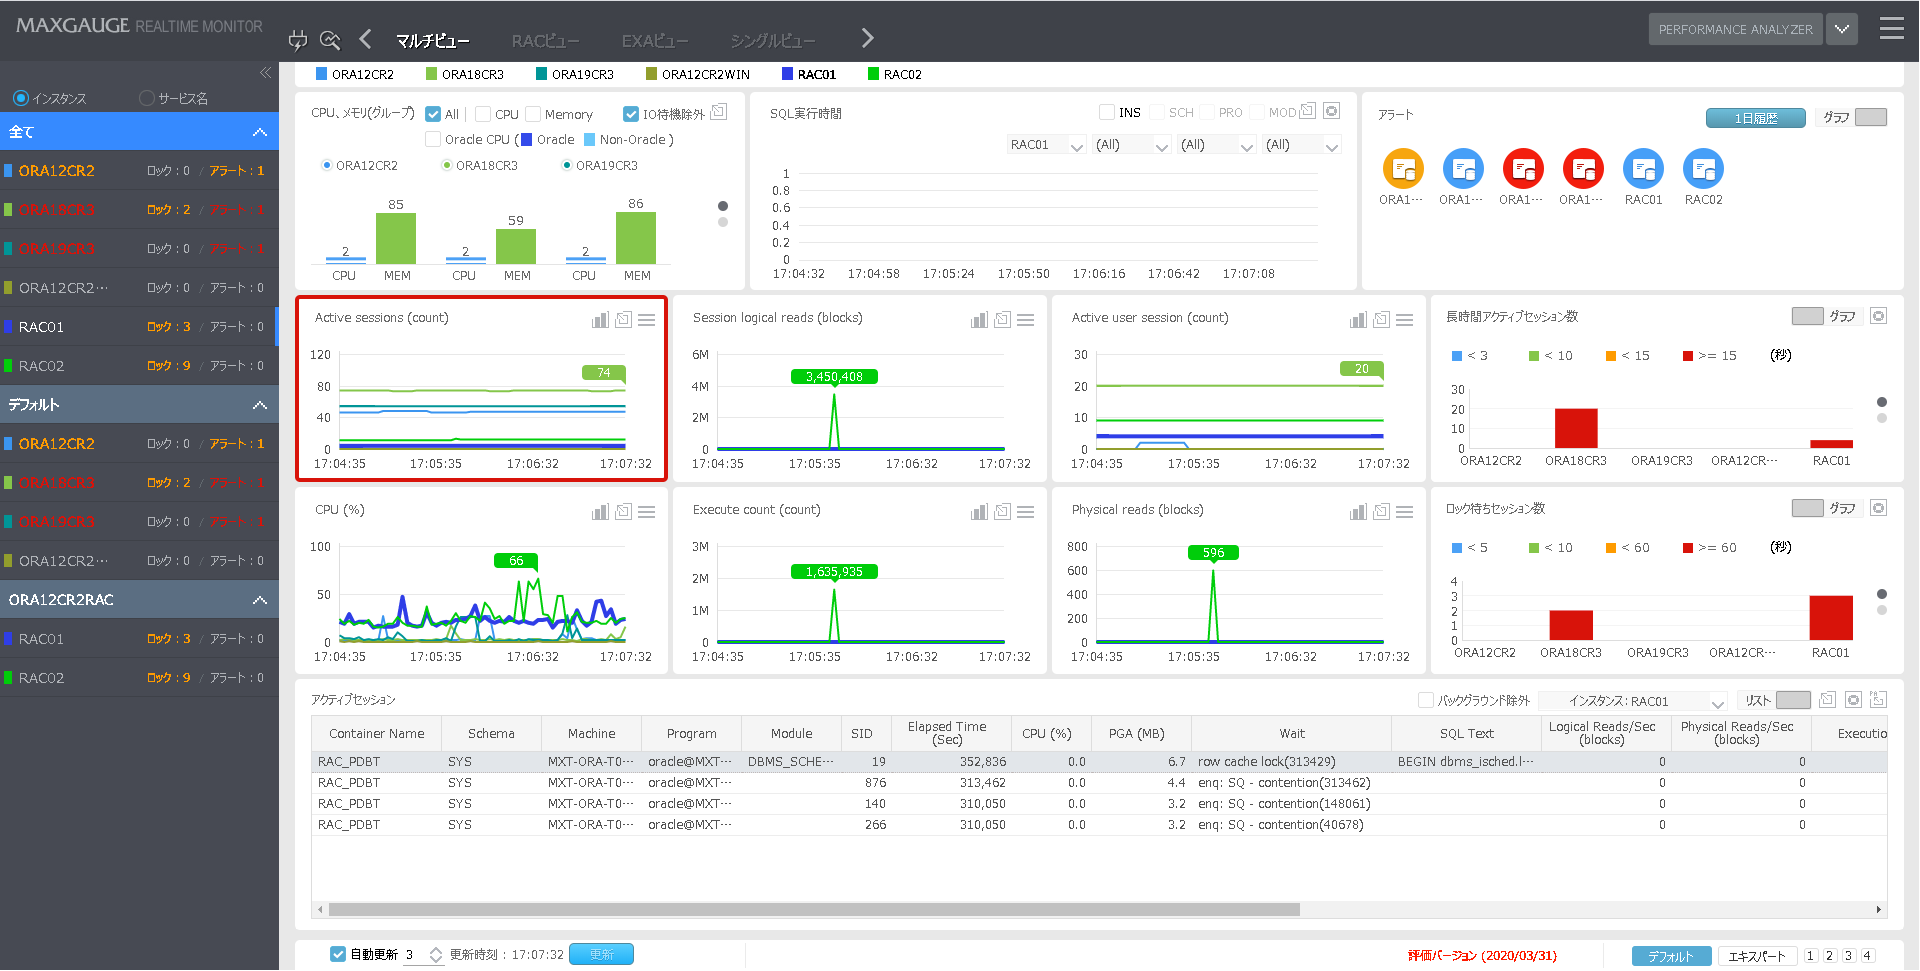Viewport: 1920px width, 971px height.
Task: Check the Memory checkbox
Action: (x=533, y=114)
